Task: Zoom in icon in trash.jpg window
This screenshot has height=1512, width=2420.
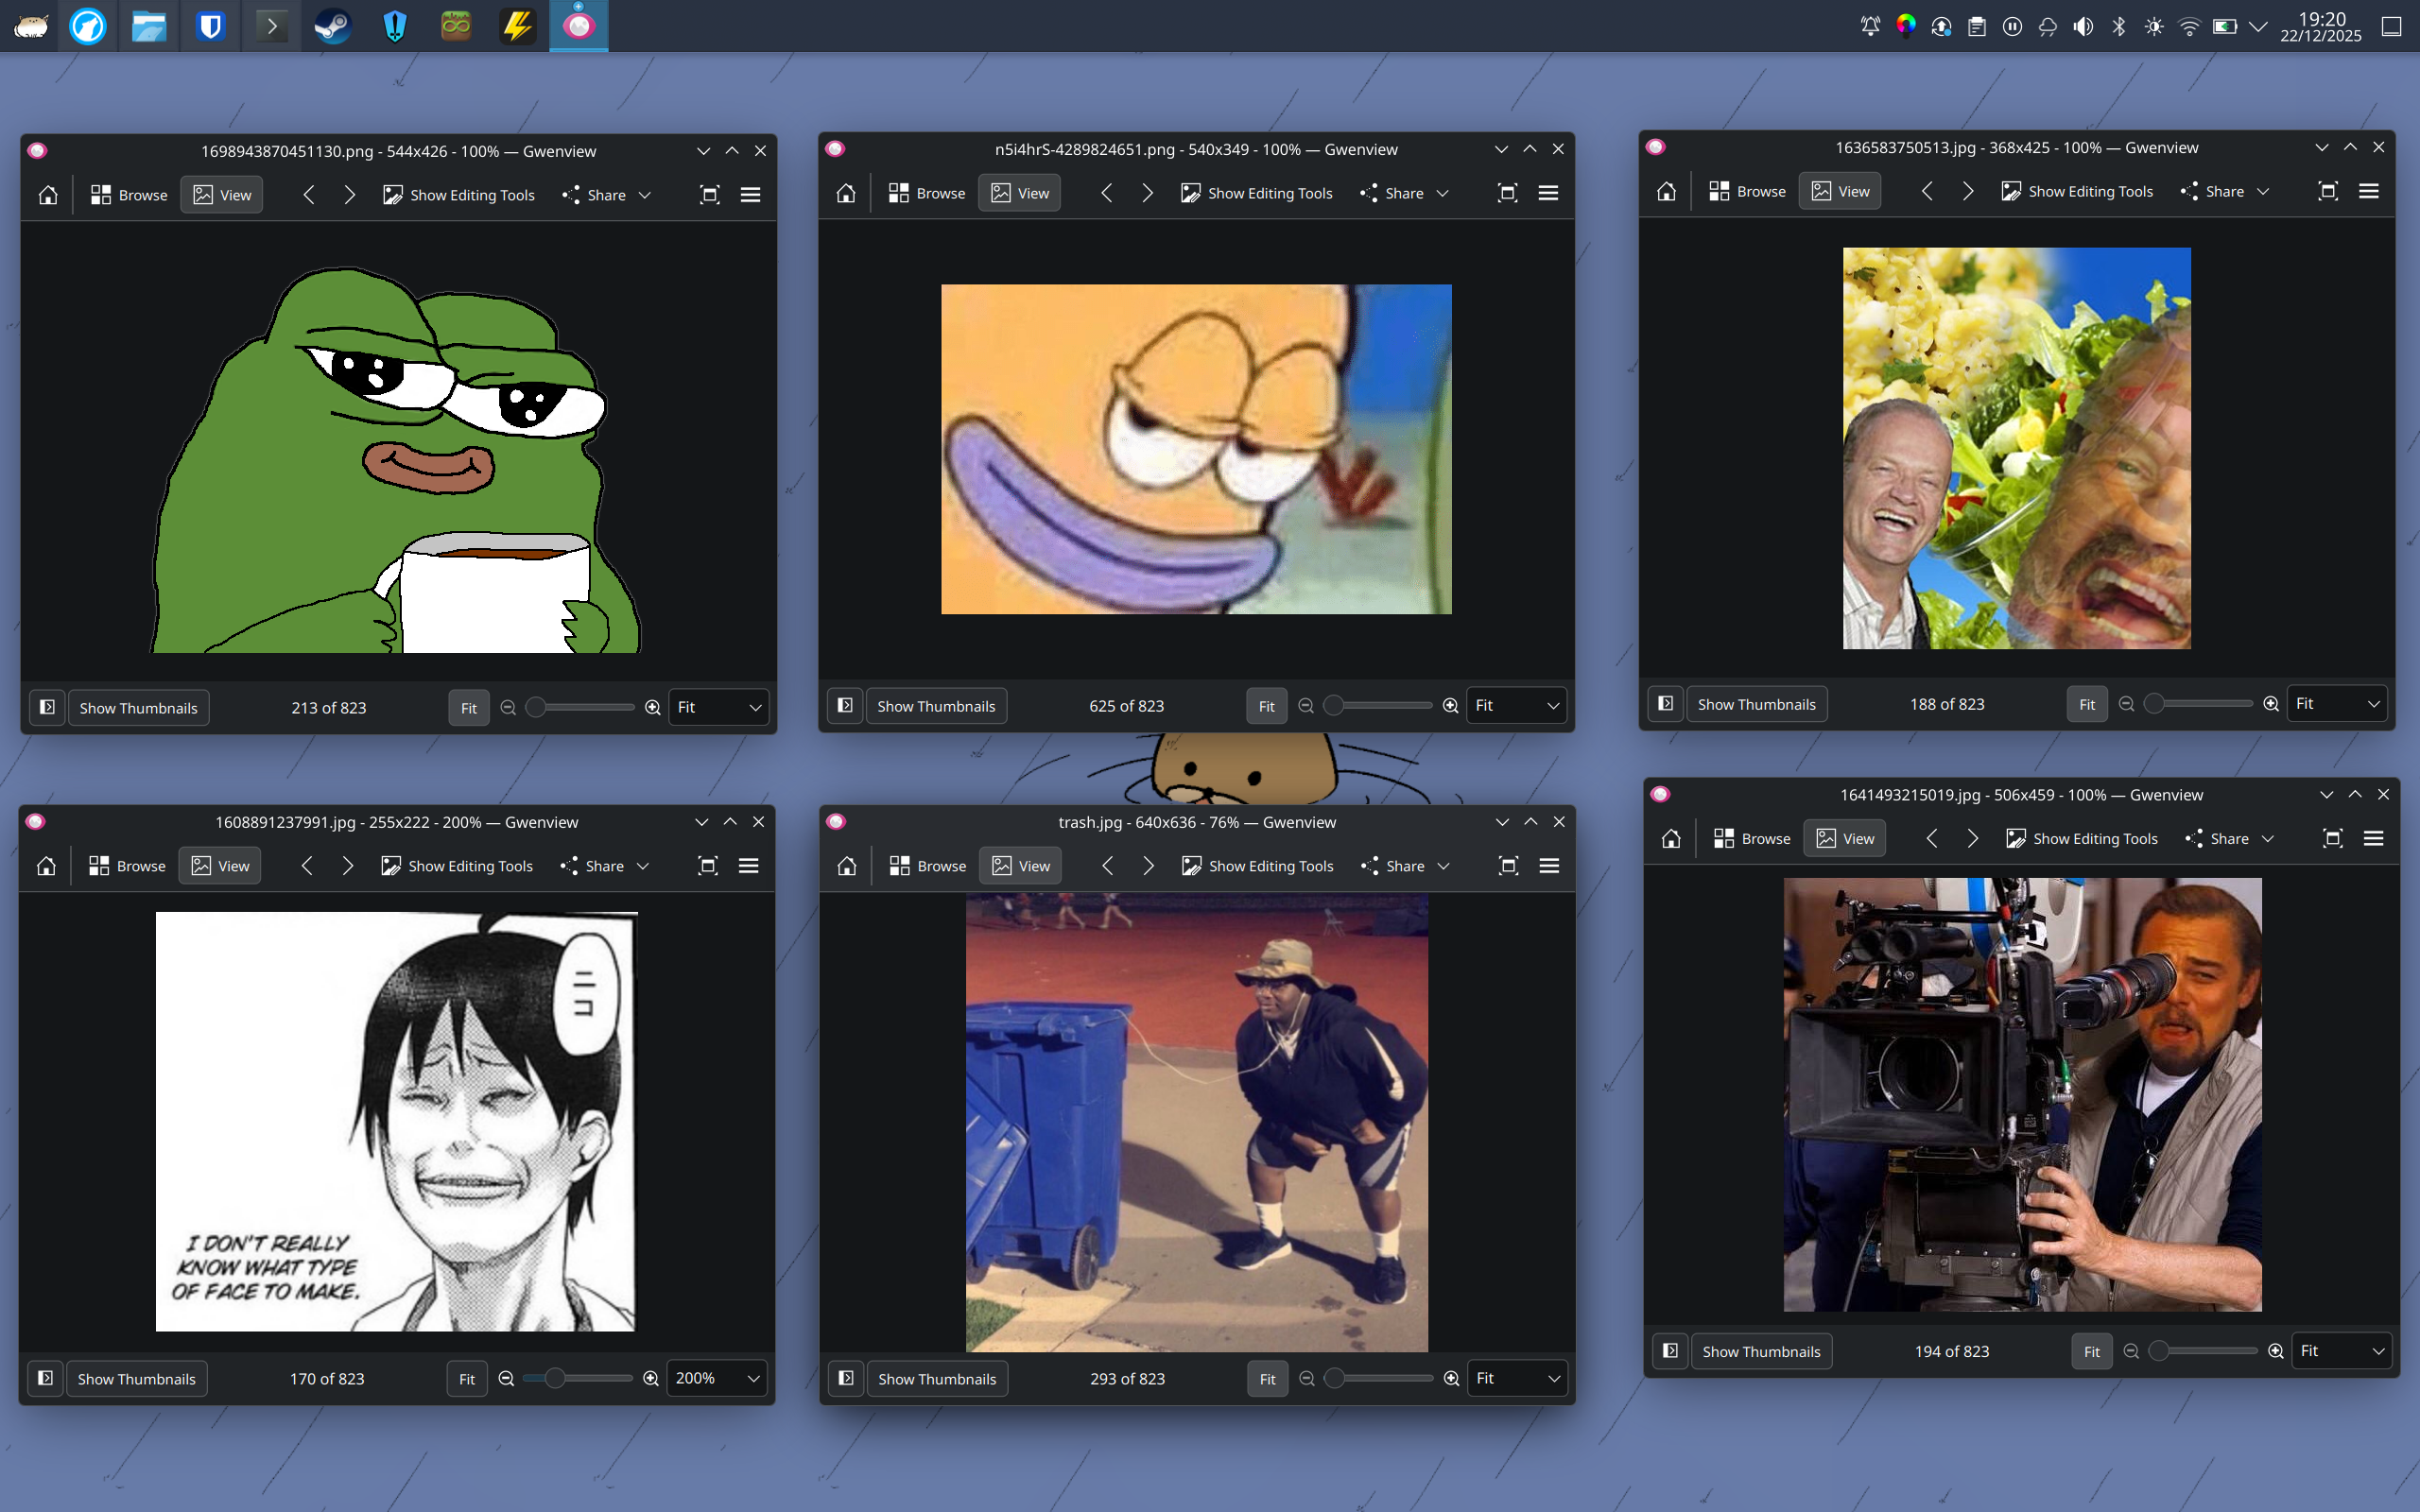Action: point(1452,1378)
